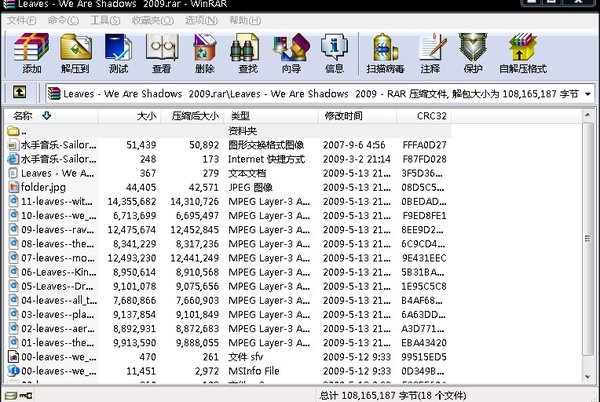Click the date 2009-3-2 21:14
The height and width of the screenshot is (402, 600).
(x=357, y=159)
